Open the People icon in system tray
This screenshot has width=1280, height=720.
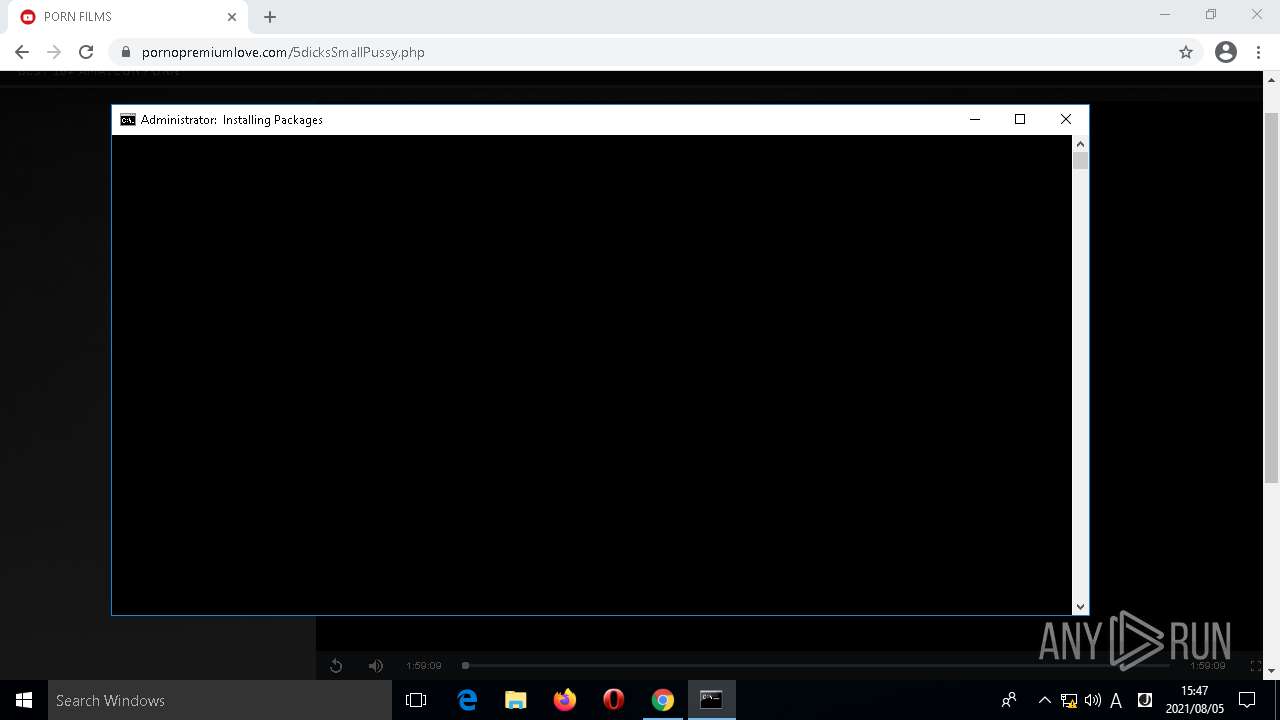[1009, 700]
